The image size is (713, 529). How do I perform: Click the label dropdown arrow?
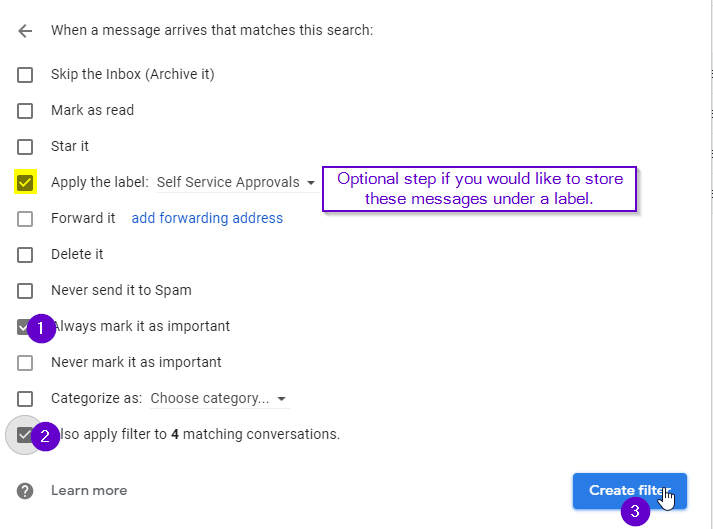point(311,183)
